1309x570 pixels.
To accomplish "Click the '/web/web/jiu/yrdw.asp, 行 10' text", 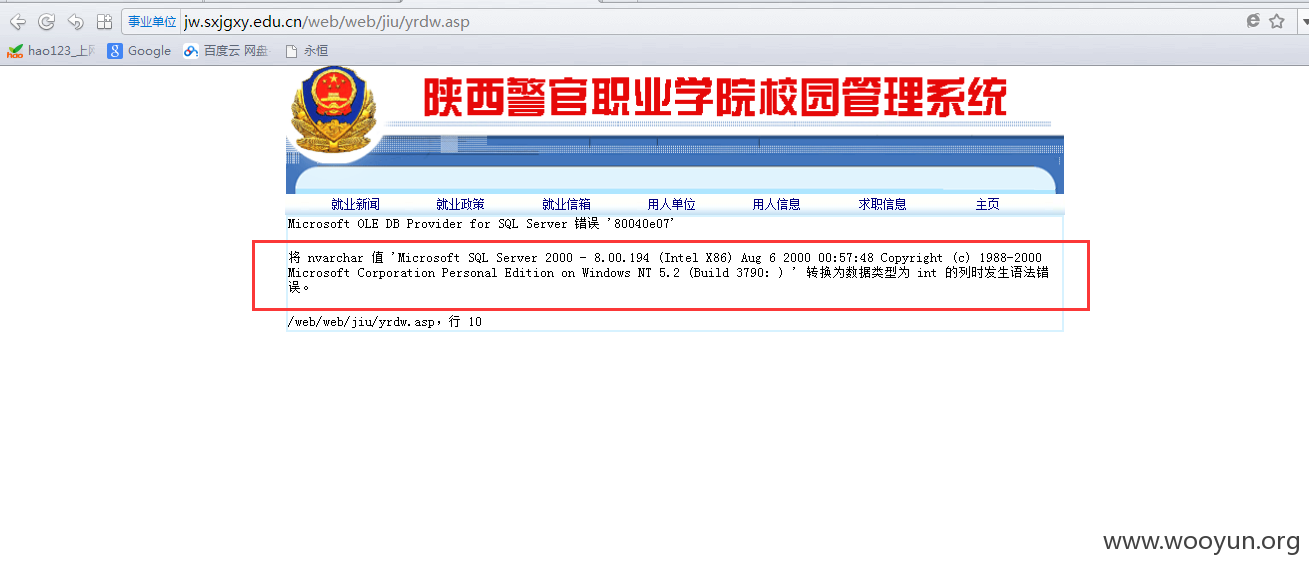I will tap(384, 322).
